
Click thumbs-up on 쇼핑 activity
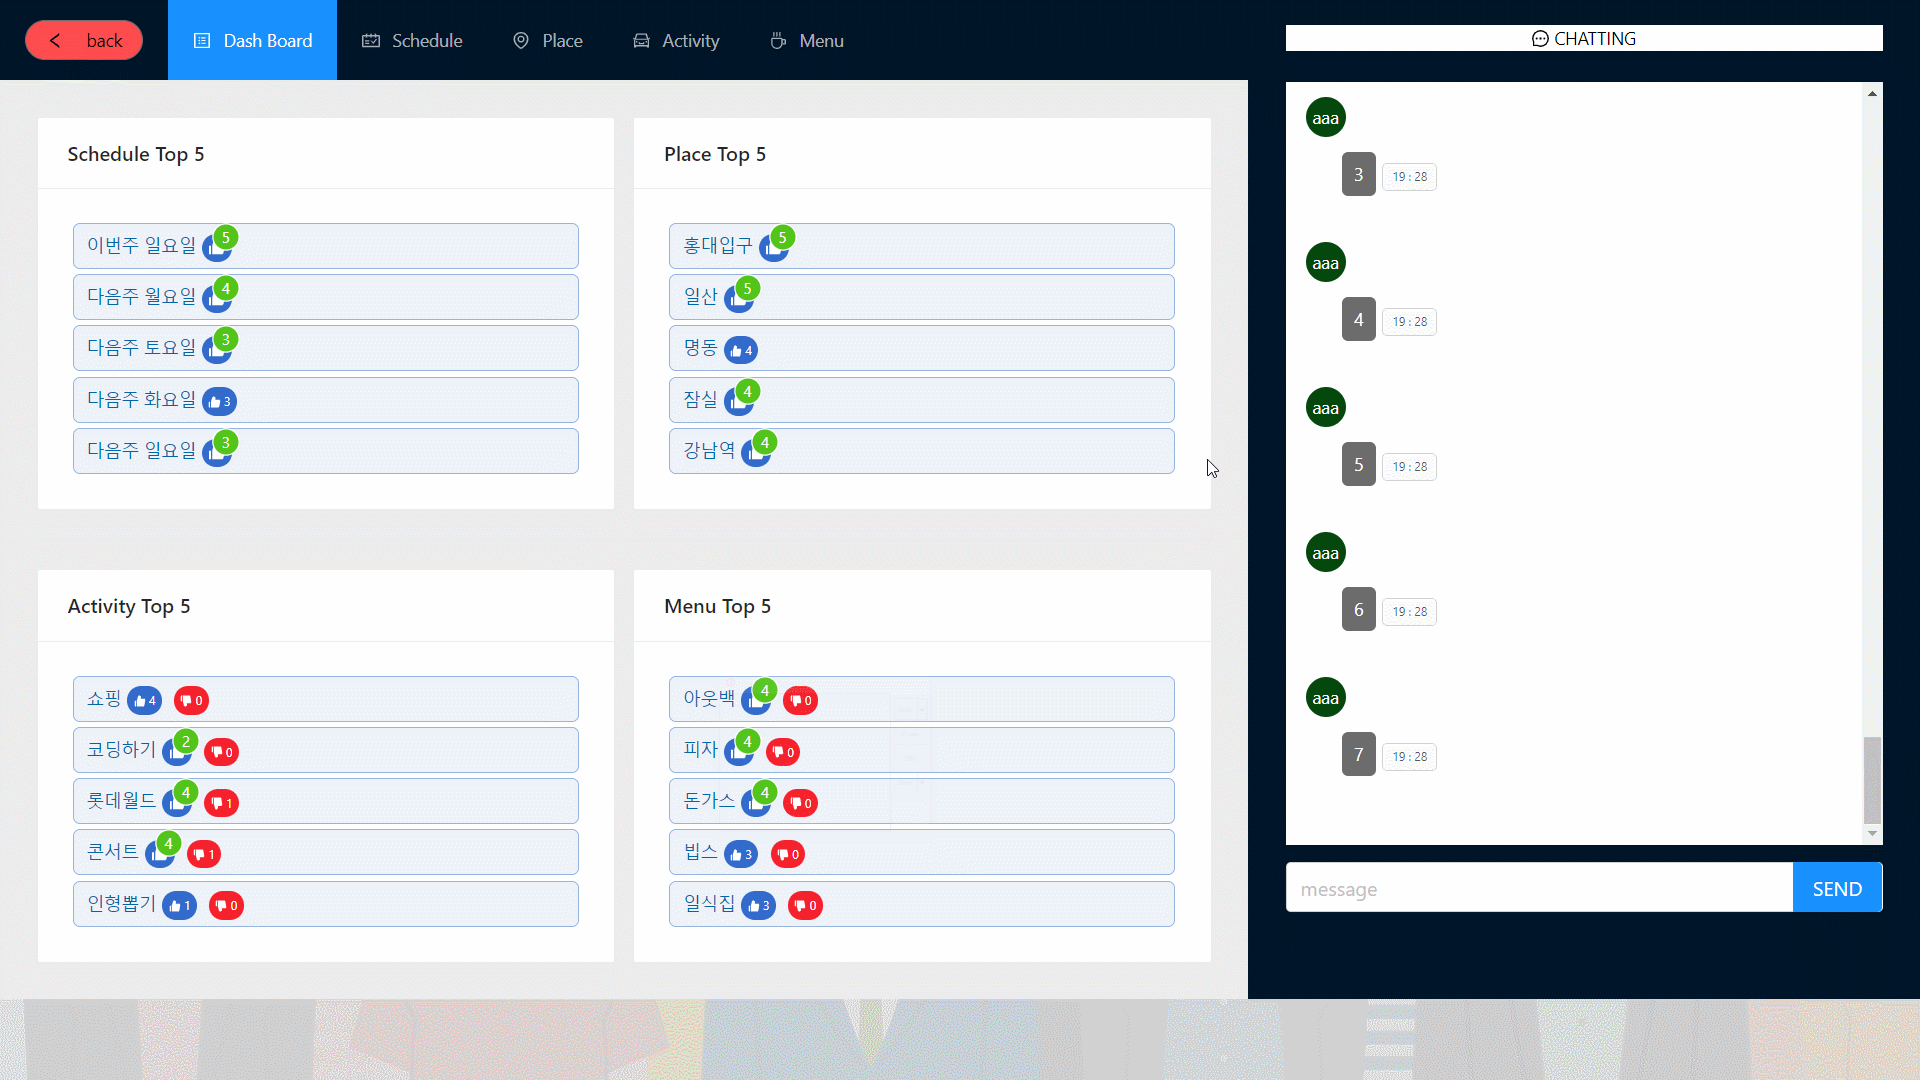145,700
